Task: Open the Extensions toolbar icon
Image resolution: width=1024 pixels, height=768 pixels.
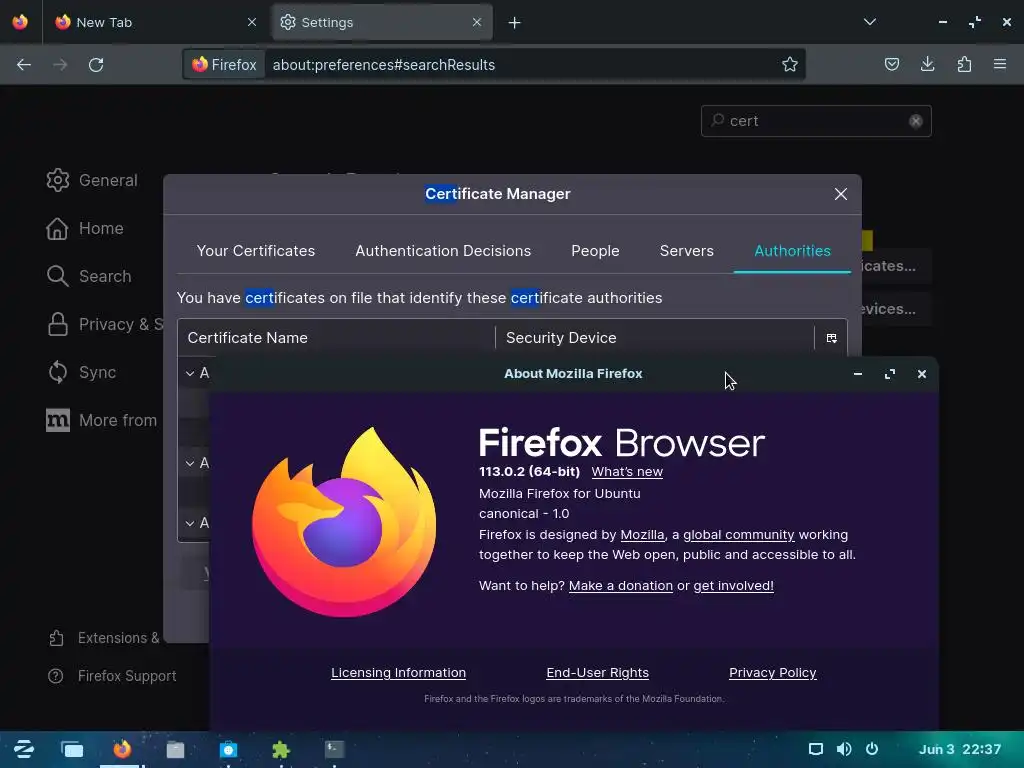Action: pyautogui.click(x=964, y=64)
